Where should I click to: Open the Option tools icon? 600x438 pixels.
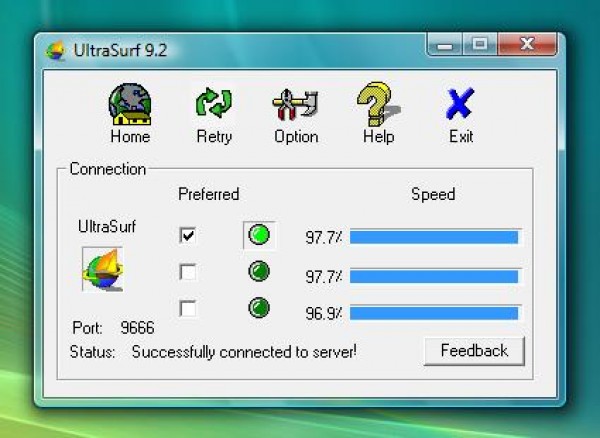[295, 104]
